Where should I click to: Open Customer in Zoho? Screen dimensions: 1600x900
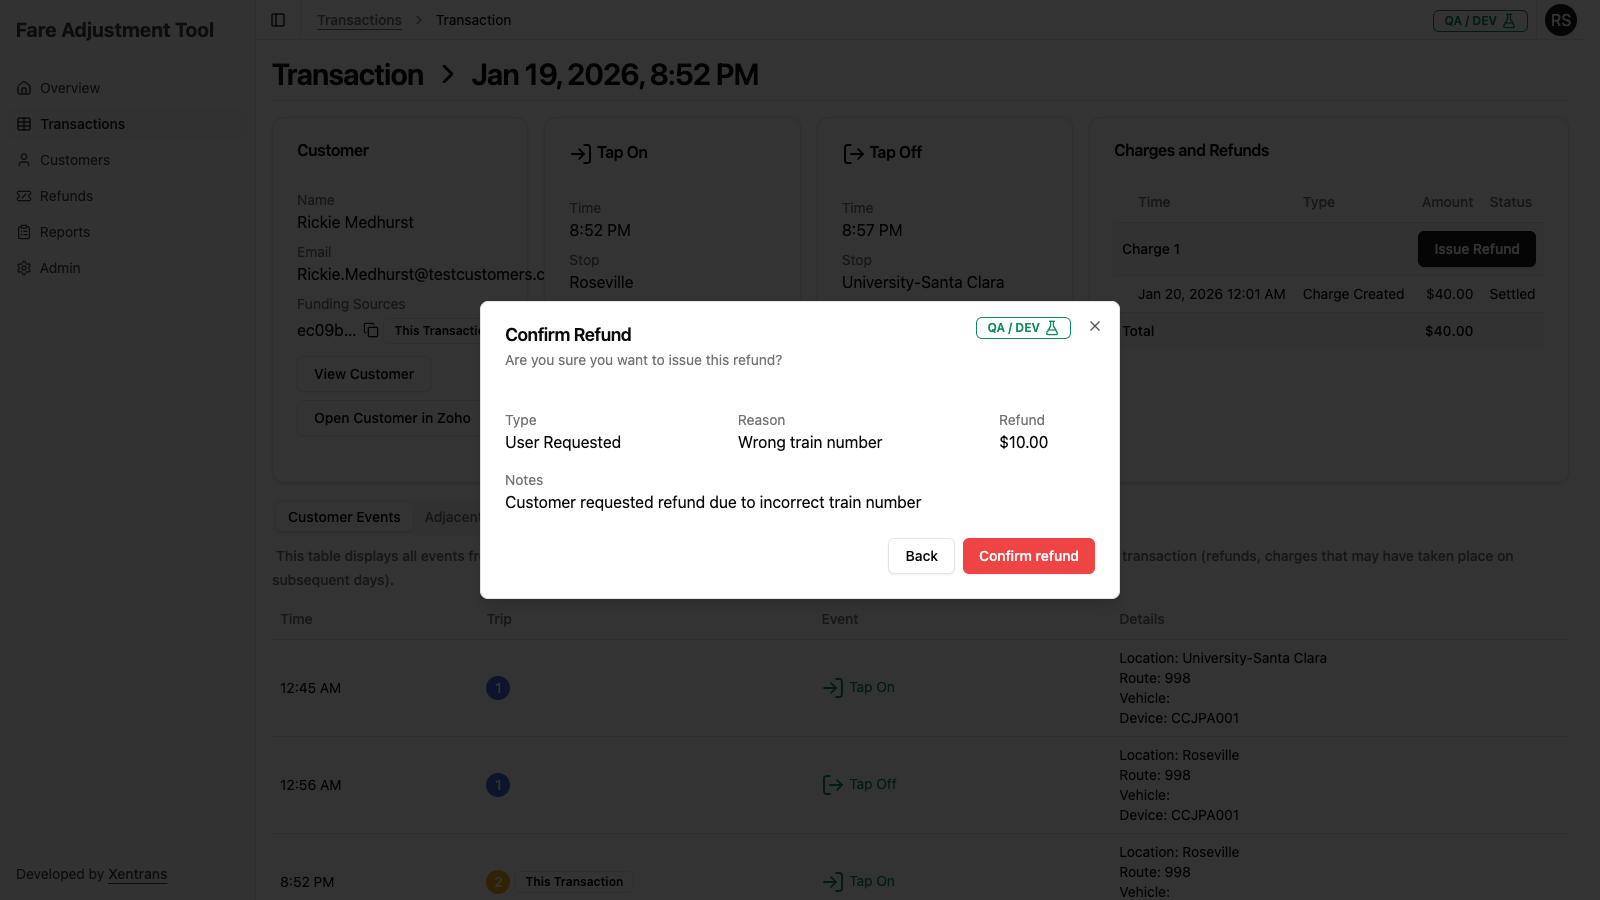tap(392, 417)
